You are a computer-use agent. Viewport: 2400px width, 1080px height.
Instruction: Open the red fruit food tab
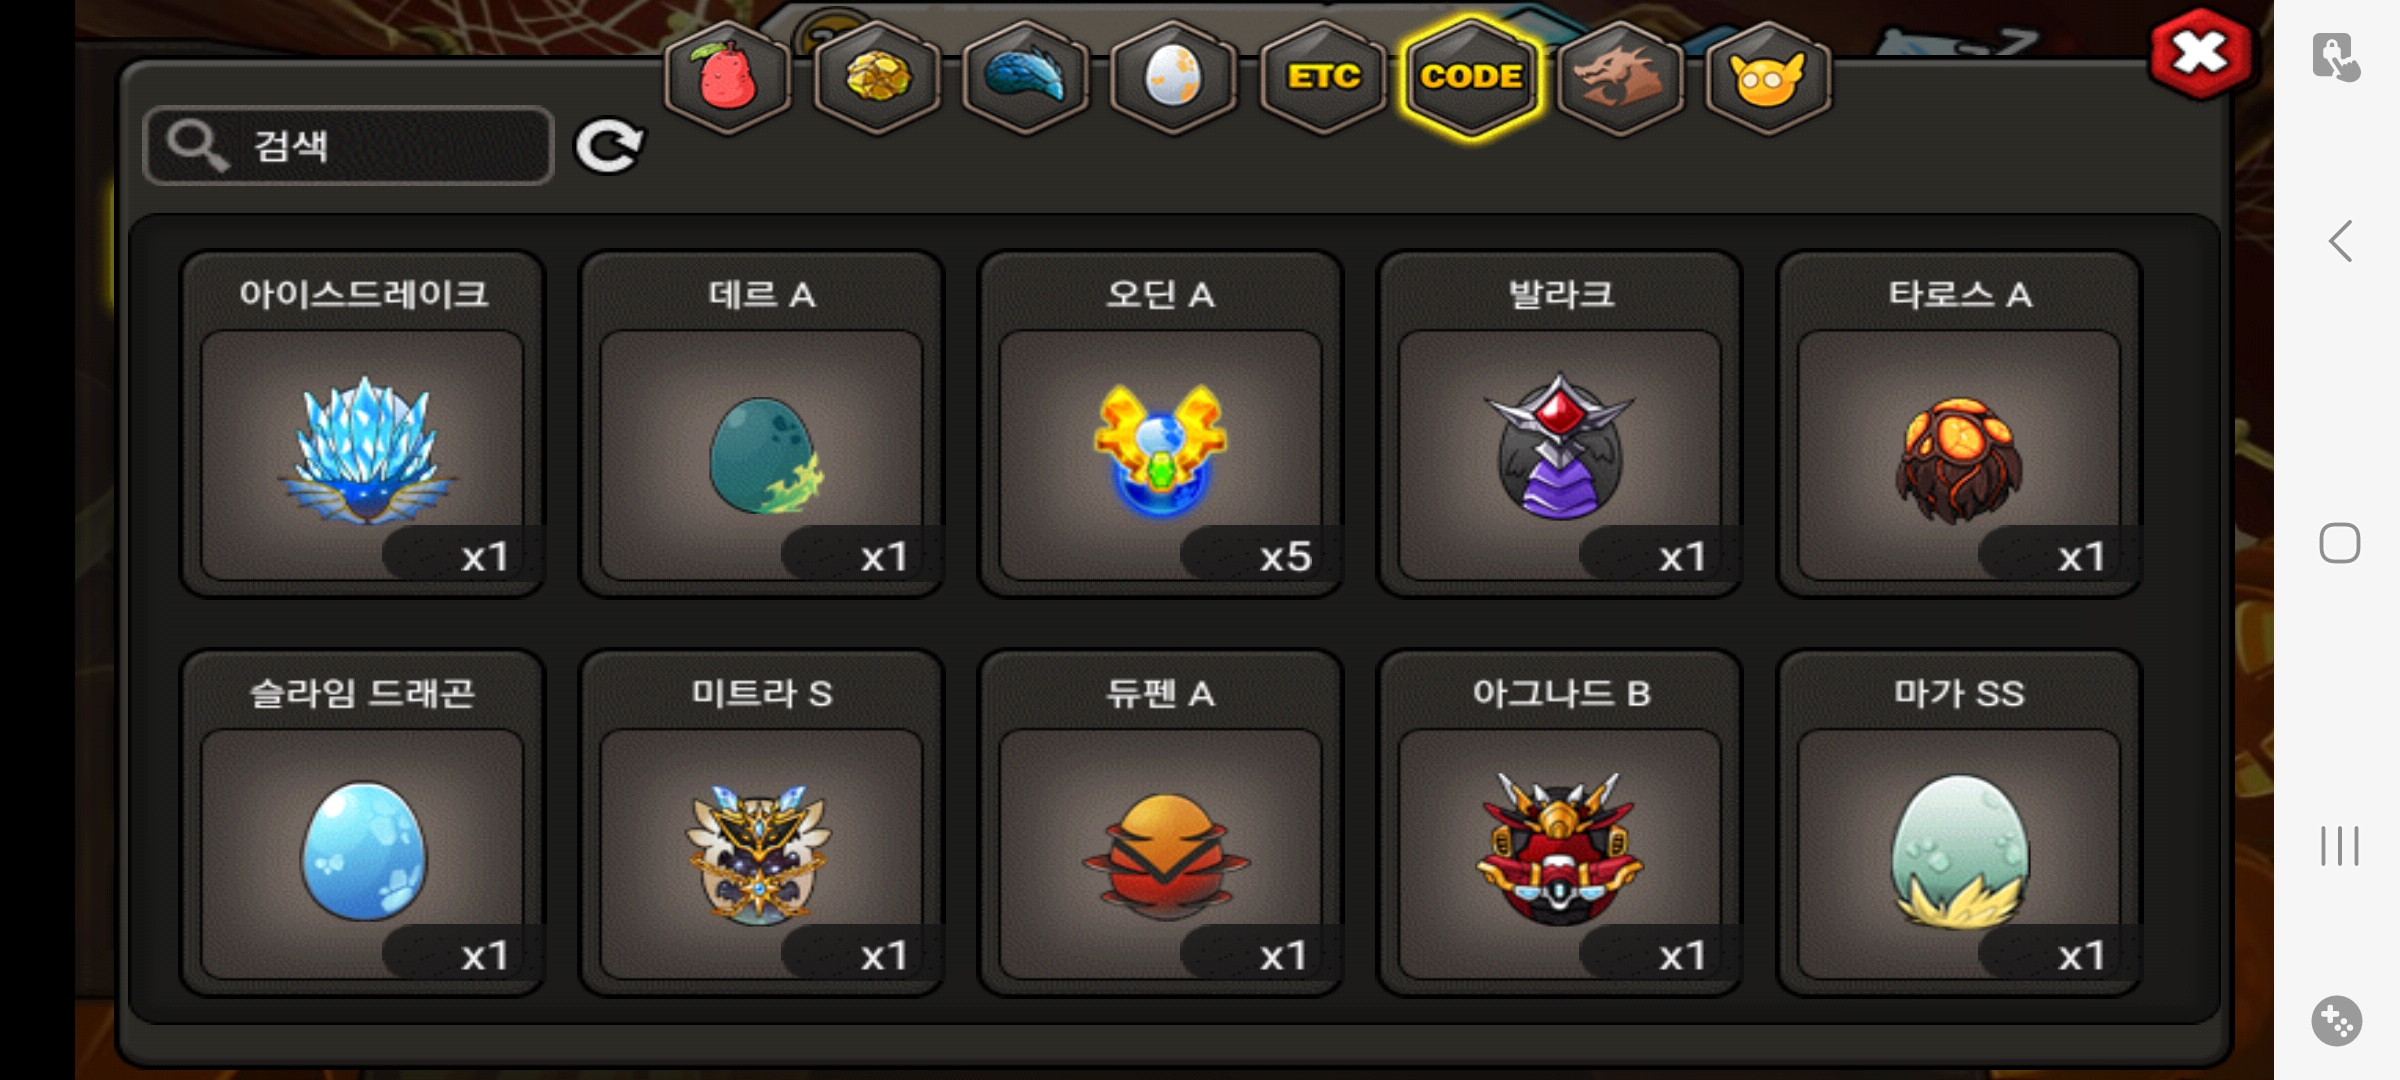728,77
